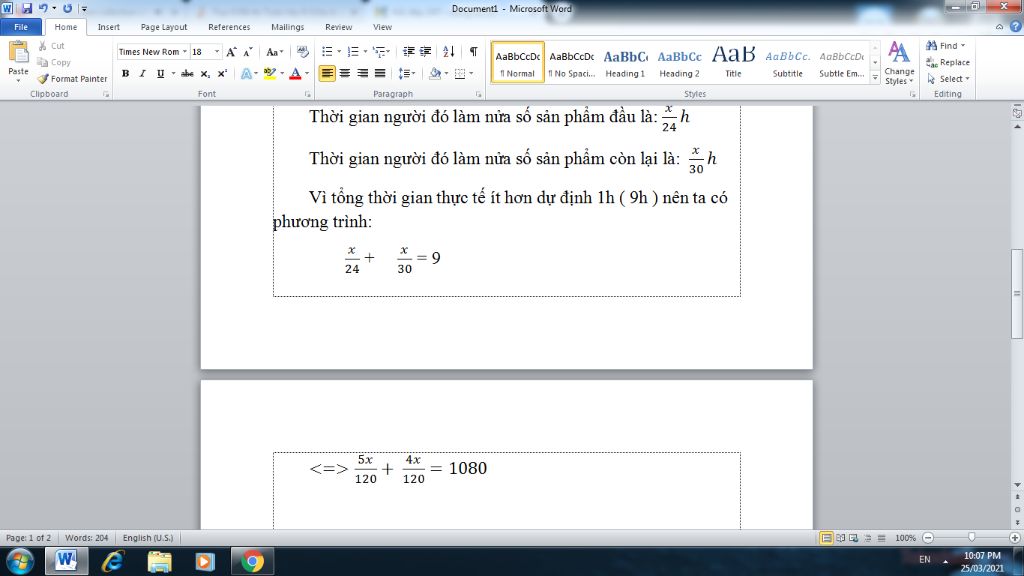Click Replace in Editing group
Image resolution: width=1024 pixels, height=576 pixels.
948,62
